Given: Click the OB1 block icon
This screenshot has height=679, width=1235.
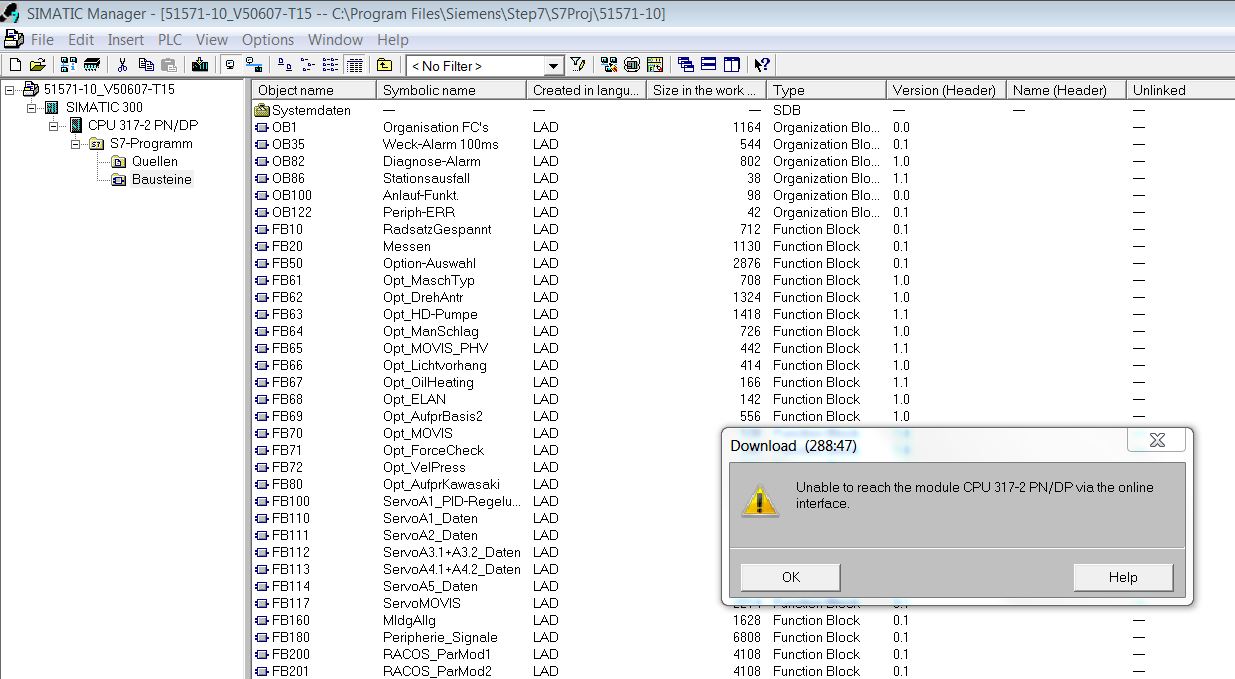Looking at the screenshot, I should click(x=263, y=127).
